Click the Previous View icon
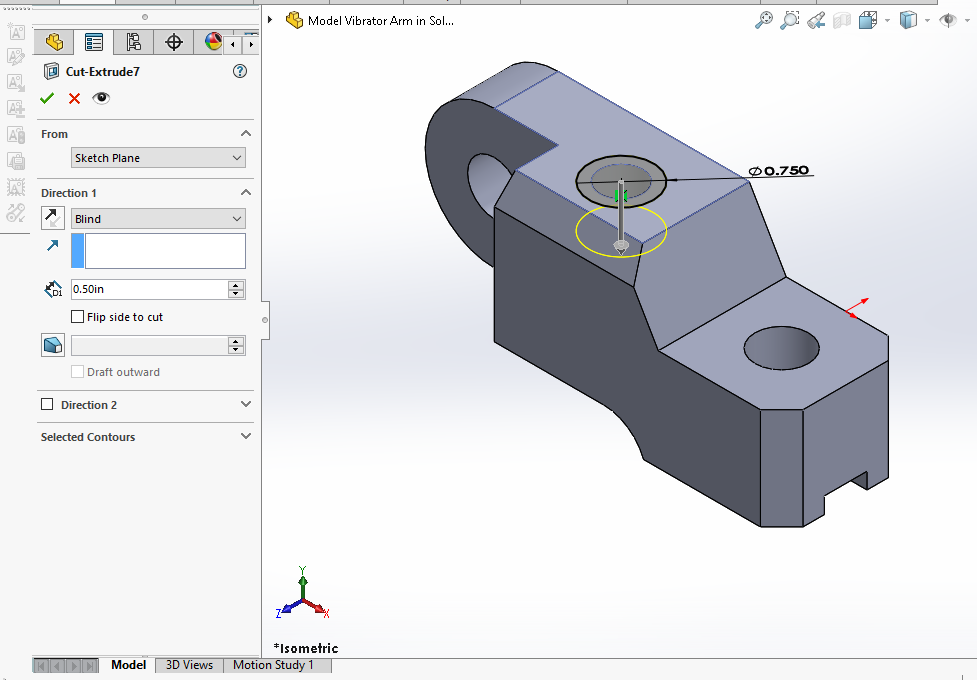Image resolution: width=977 pixels, height=680 pixels. pyautogui.click(x=816, y=20)
